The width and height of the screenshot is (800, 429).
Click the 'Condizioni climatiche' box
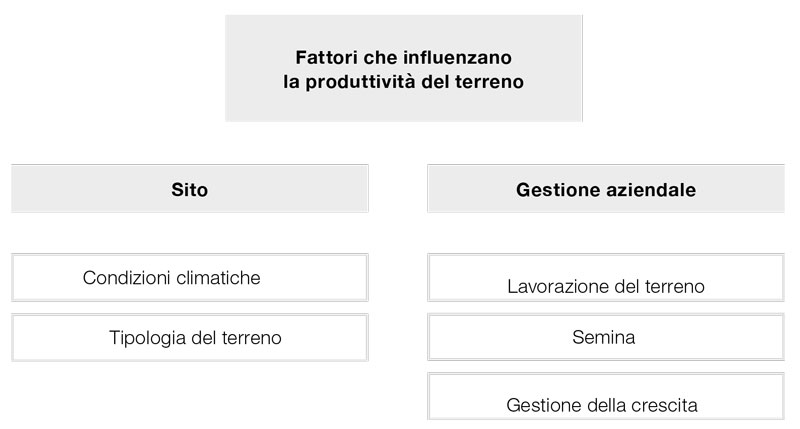click(x=190, y=277)
